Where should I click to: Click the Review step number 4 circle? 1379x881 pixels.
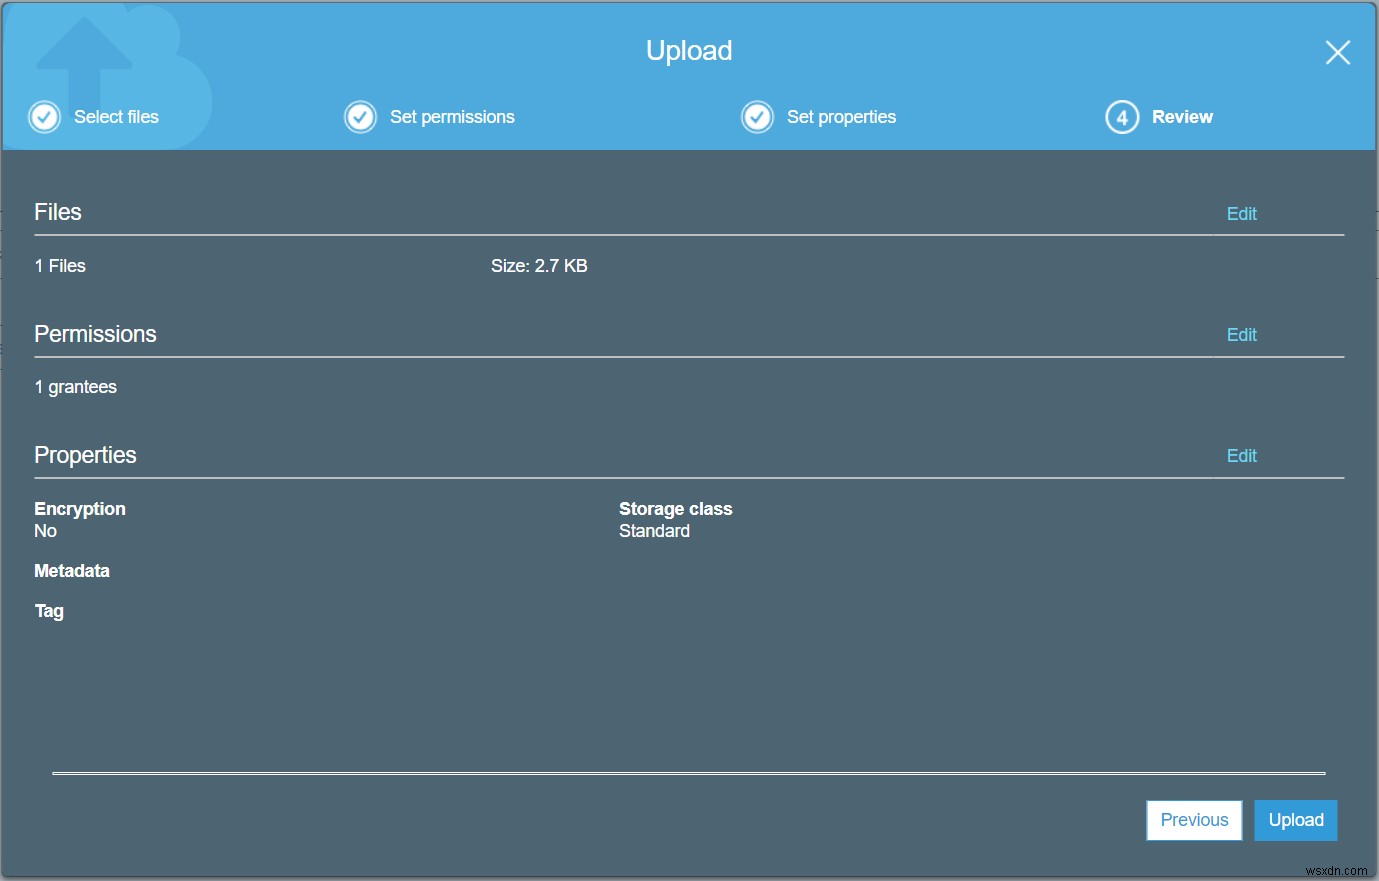tap(1121, 117)
